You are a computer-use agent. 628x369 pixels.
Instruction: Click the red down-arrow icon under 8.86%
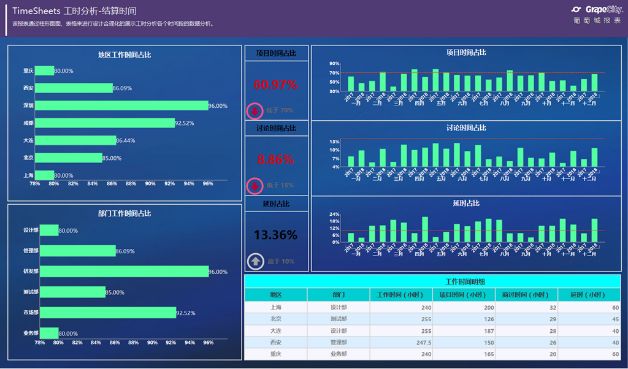point(255,186)
